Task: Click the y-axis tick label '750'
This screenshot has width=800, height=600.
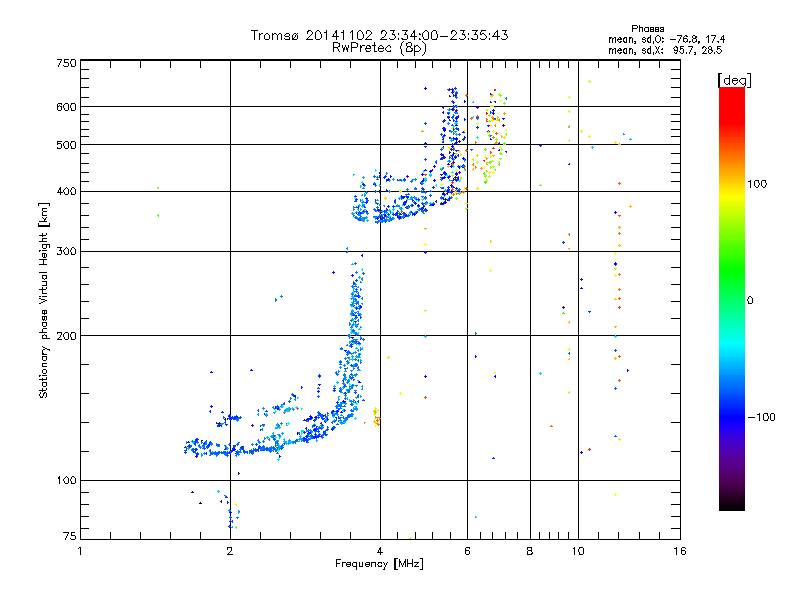Action: tap(66, 63)
